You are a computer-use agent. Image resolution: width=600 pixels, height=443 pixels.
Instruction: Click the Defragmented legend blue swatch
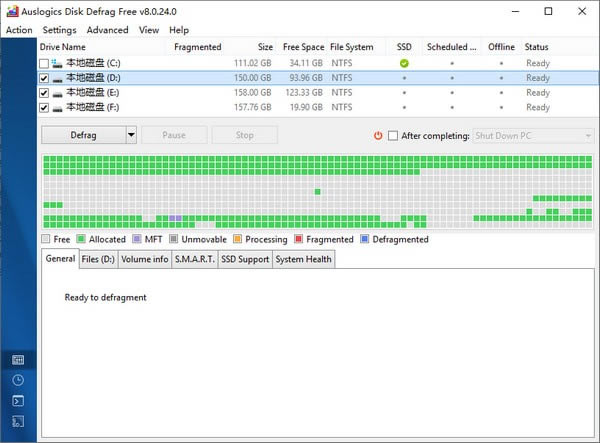pos(365,239)
